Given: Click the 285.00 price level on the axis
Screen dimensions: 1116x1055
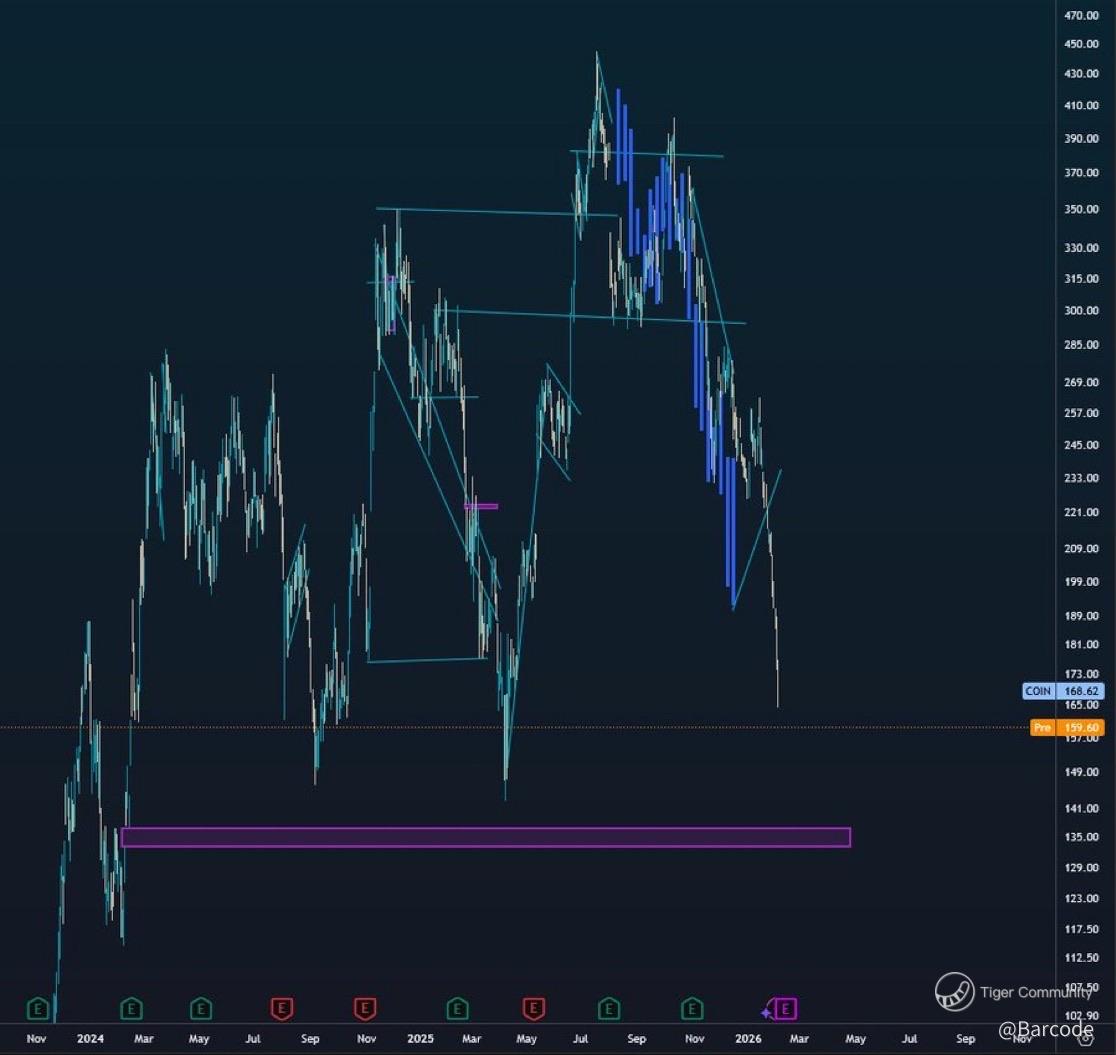Looking at the screenshot, I should [x=1082, y=345].
